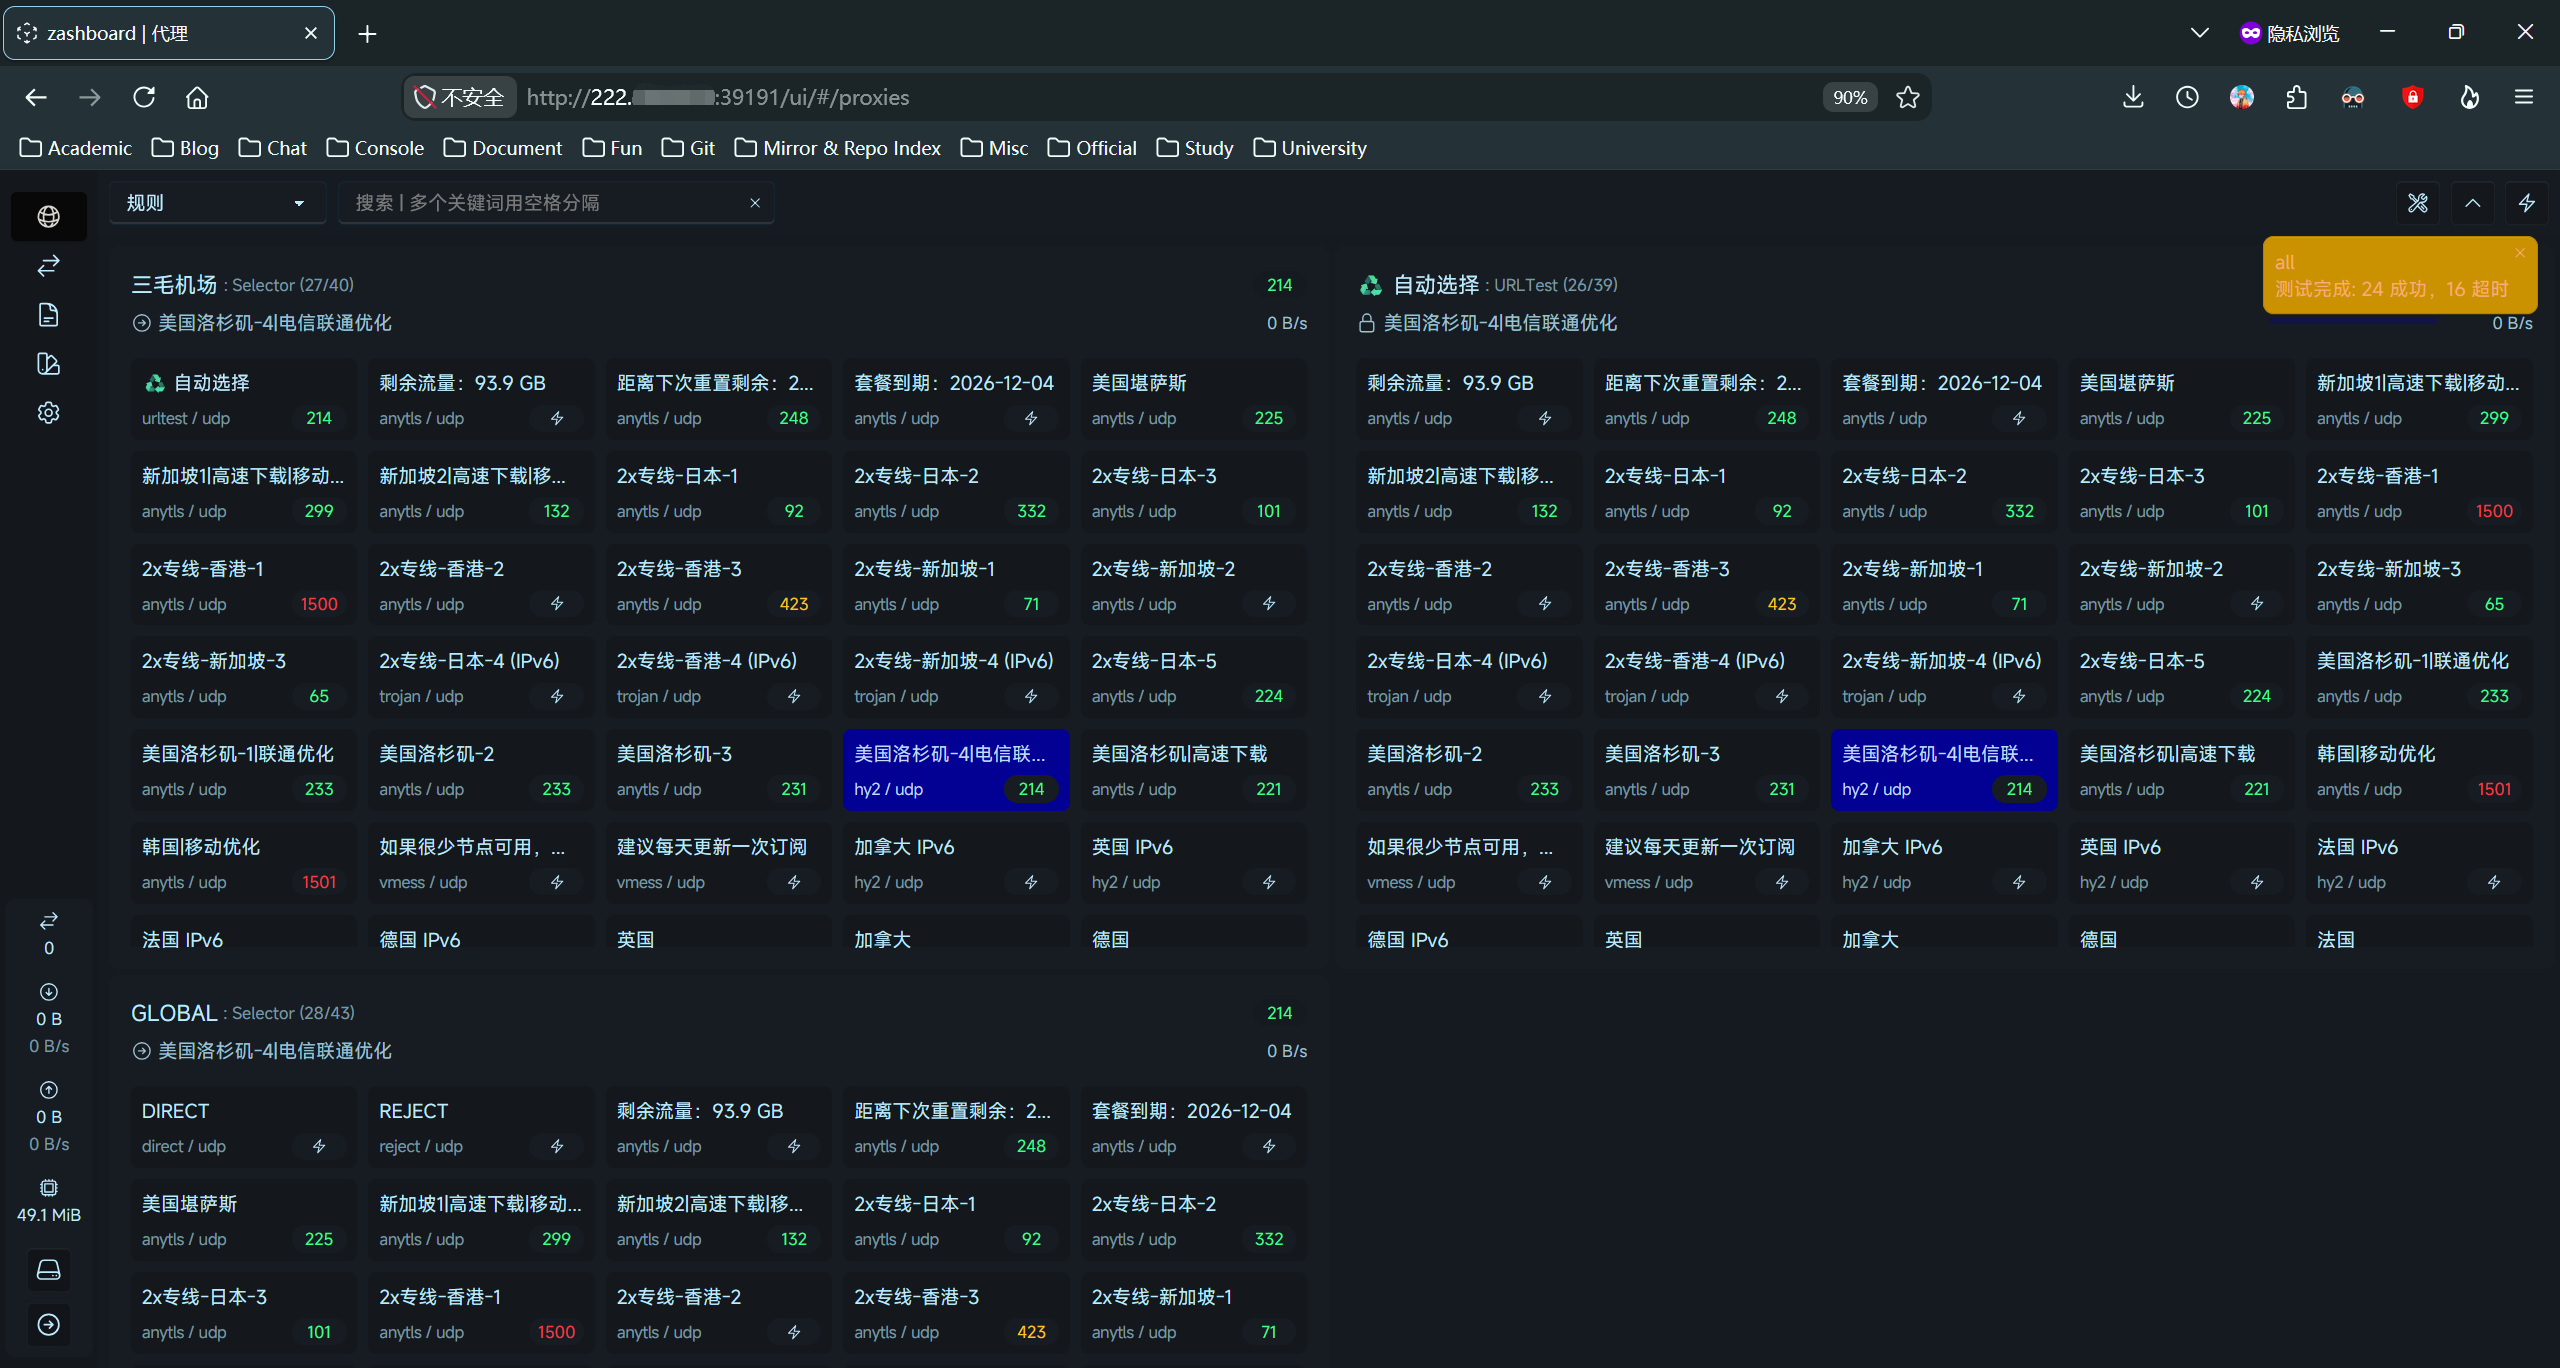This screenshot has height=1368, width=2560.
Task: Bookmark this page with the star icon
Action: click(1908, 97)
